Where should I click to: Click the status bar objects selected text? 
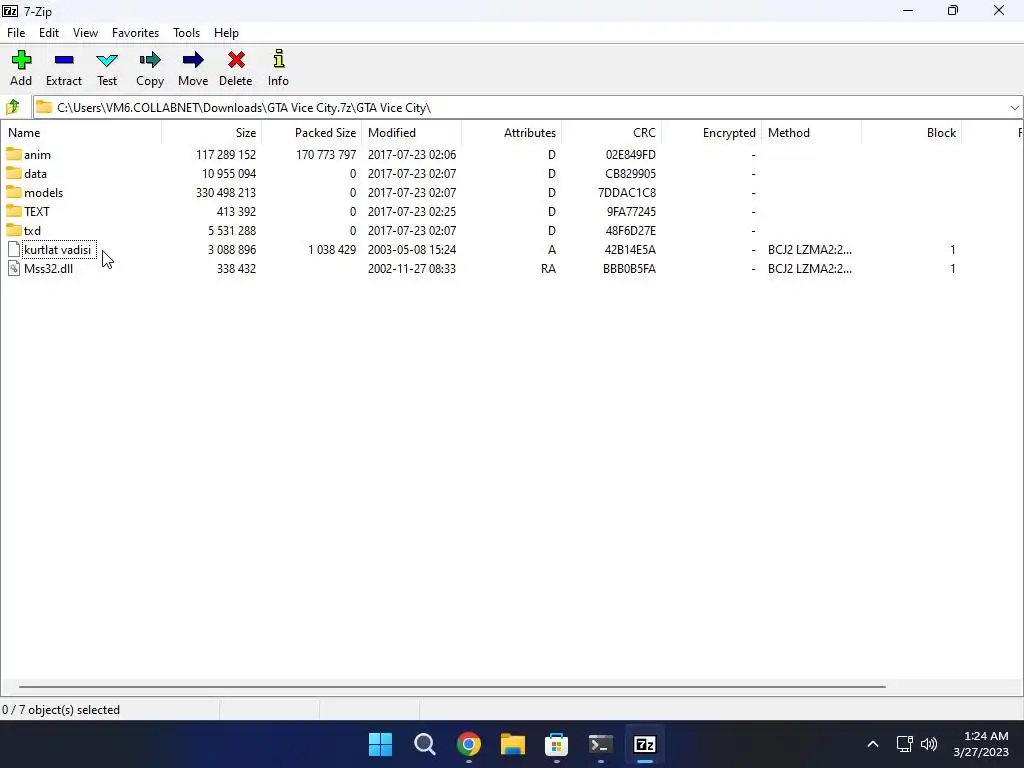(x=61, y=710)
